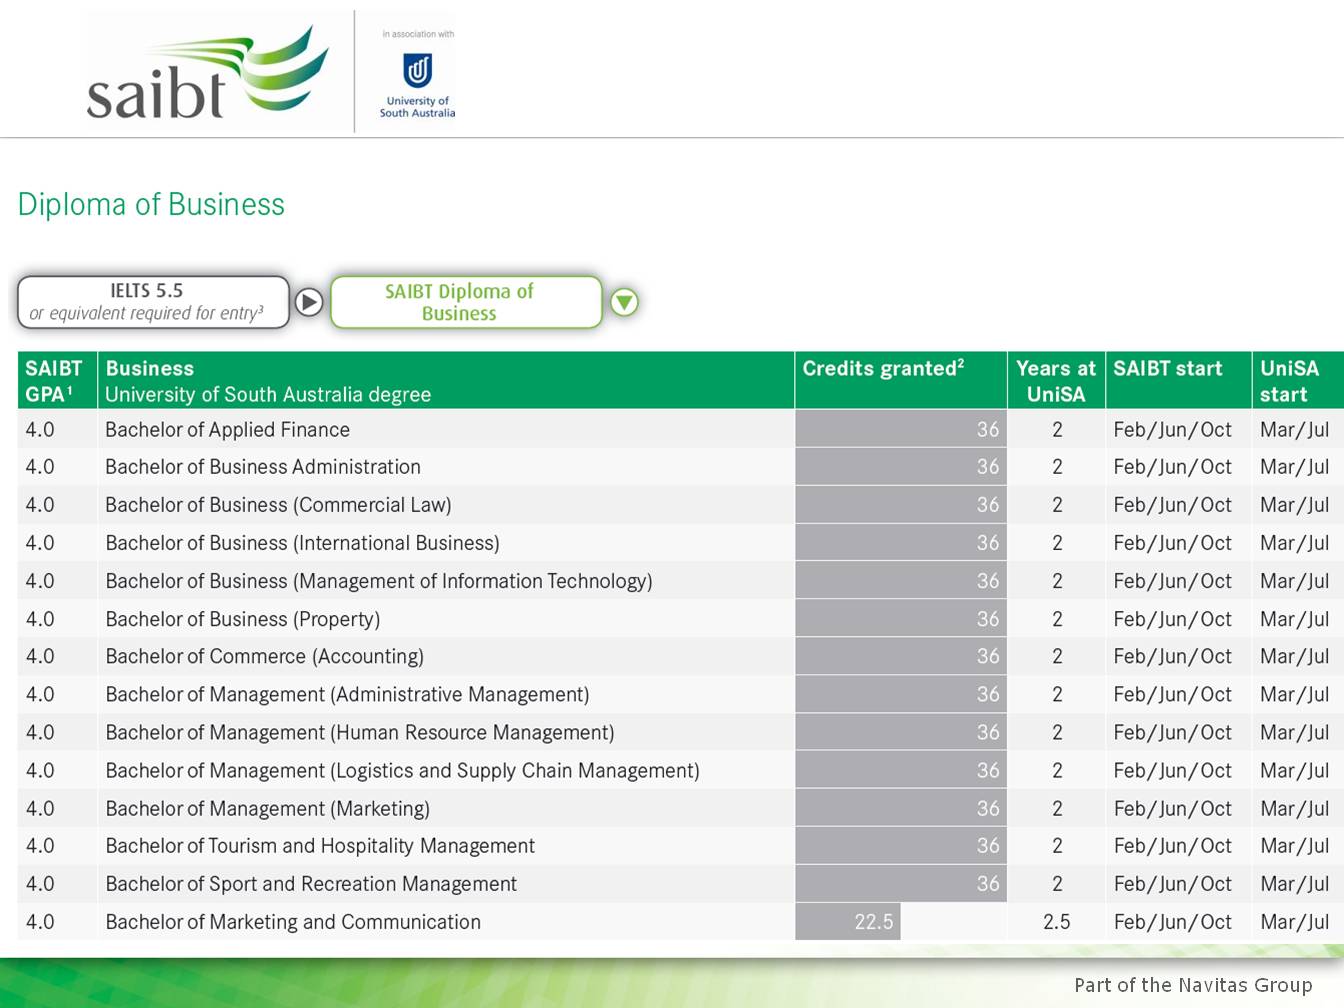The image size is (1344, 1008).
Task: Click the 36 credits bar for Commerce (Accounting)
Action: pos(901,657)
